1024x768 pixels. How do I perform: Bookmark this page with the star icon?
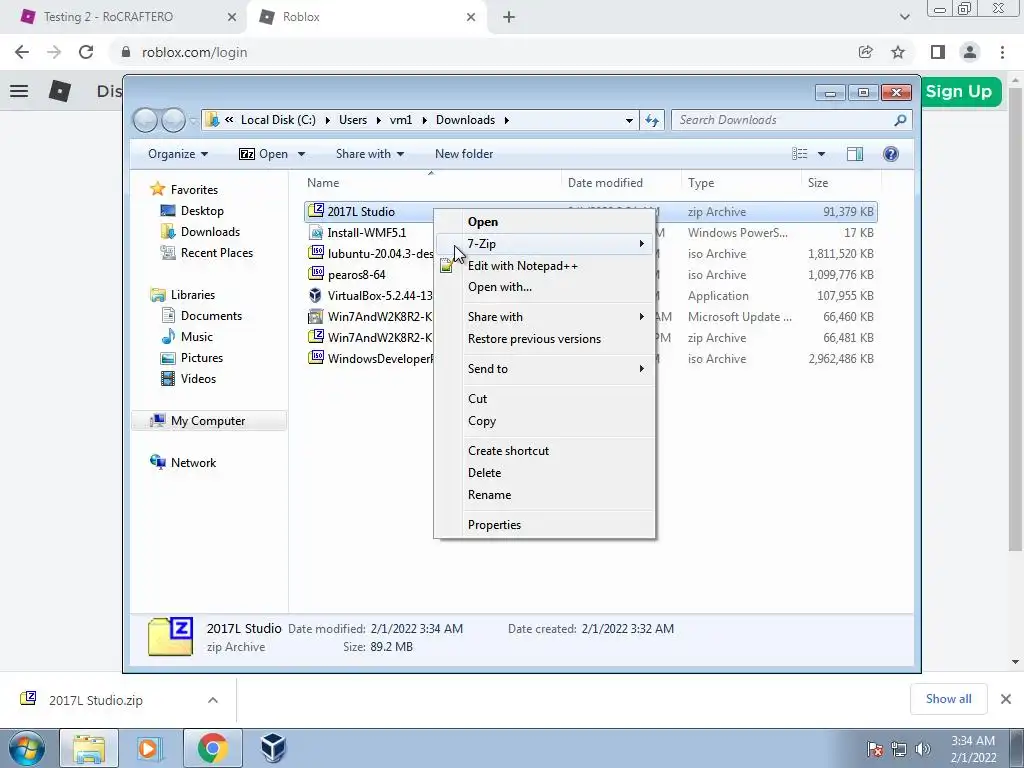[898, 52]
